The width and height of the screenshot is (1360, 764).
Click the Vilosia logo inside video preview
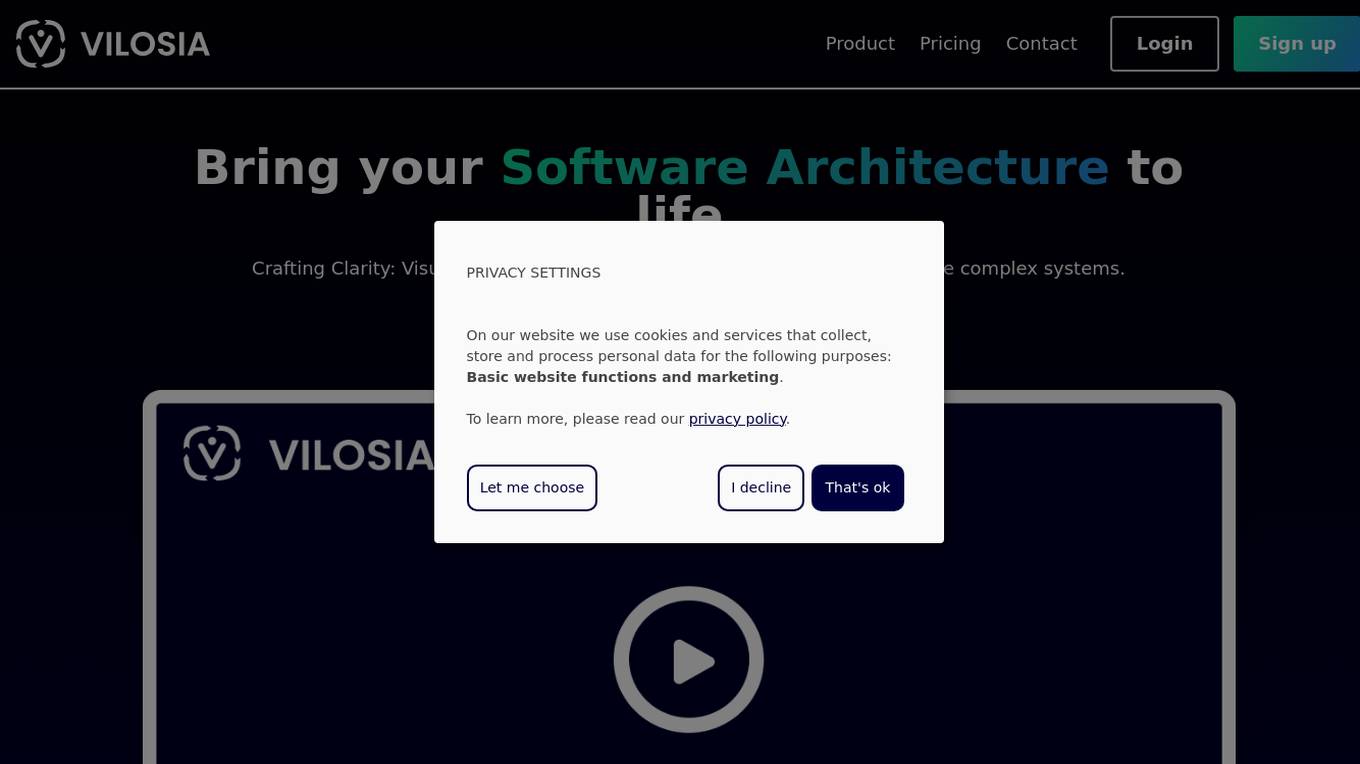tap(310, 454)
